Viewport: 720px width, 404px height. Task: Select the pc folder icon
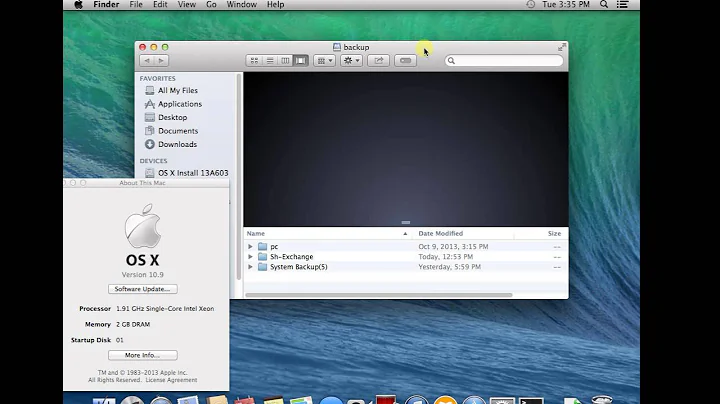[262, 247]
